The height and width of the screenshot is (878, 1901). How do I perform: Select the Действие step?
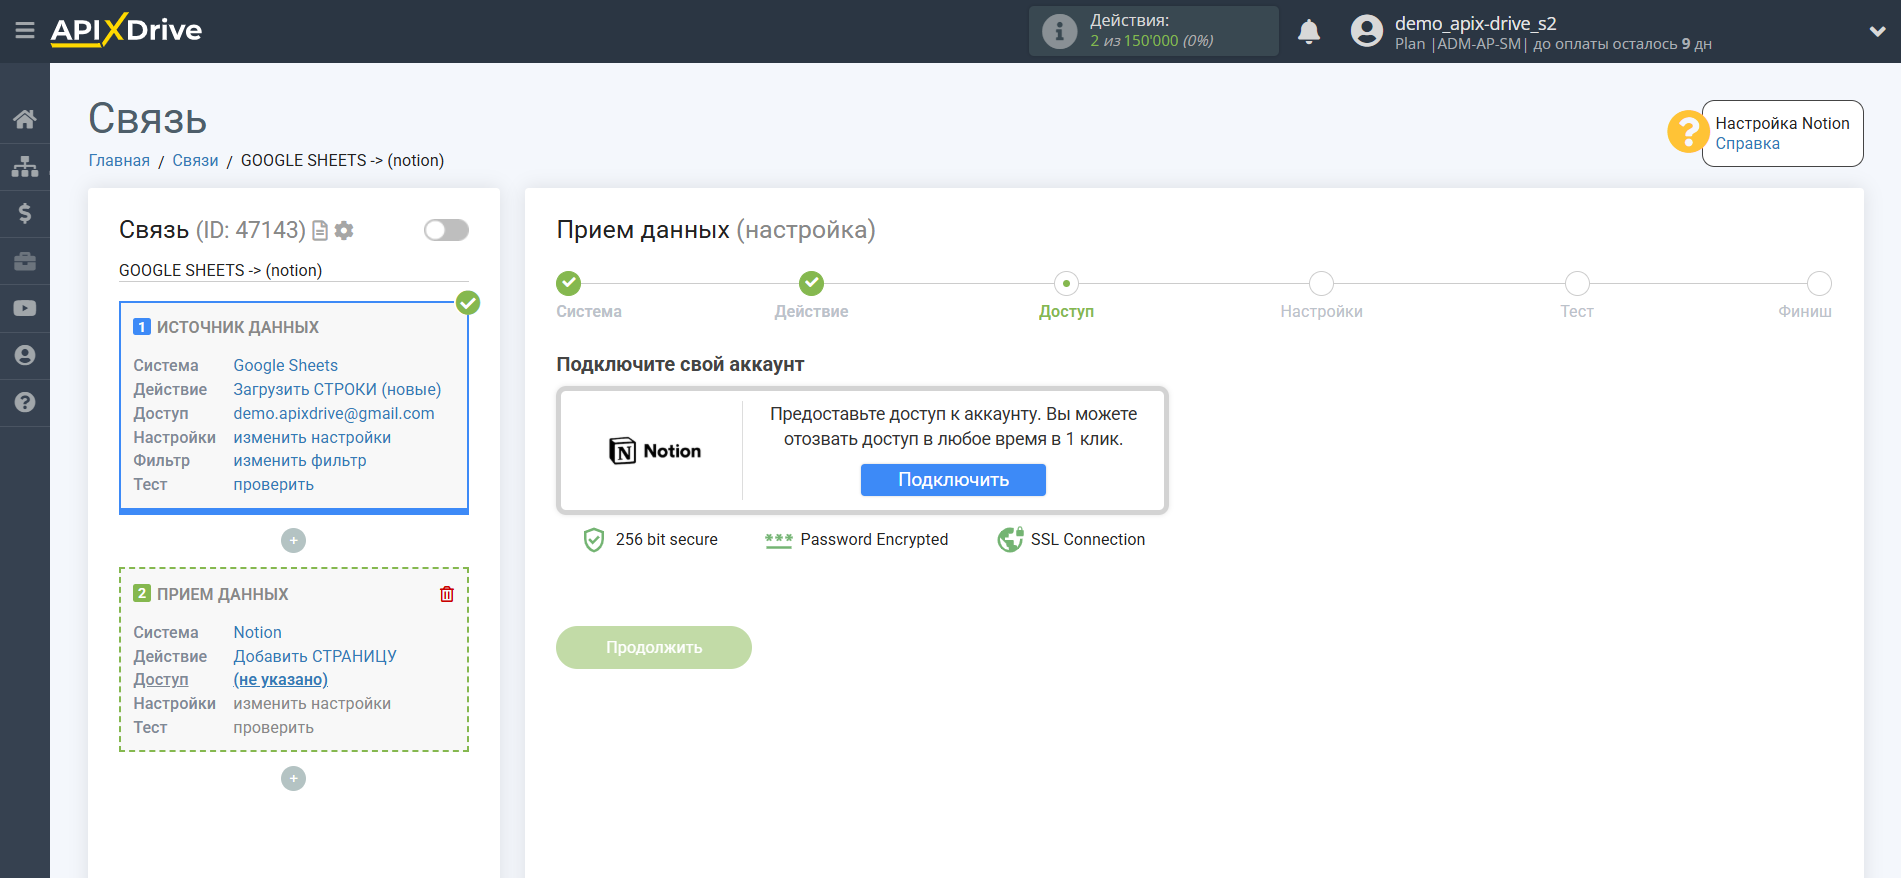[812, 283]
